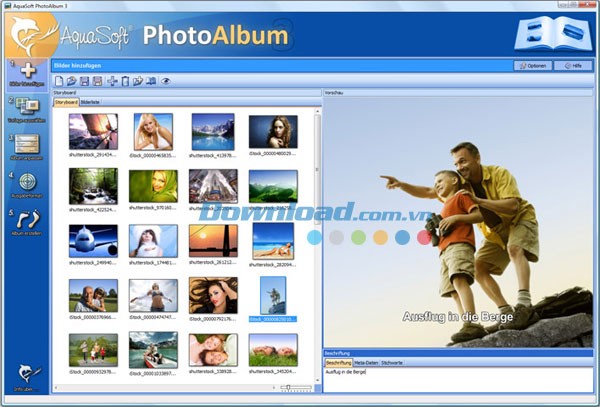Click the scroll down arrow of storyboard
This screenshot has height=407, width=600.
click(x=317, y=380)
